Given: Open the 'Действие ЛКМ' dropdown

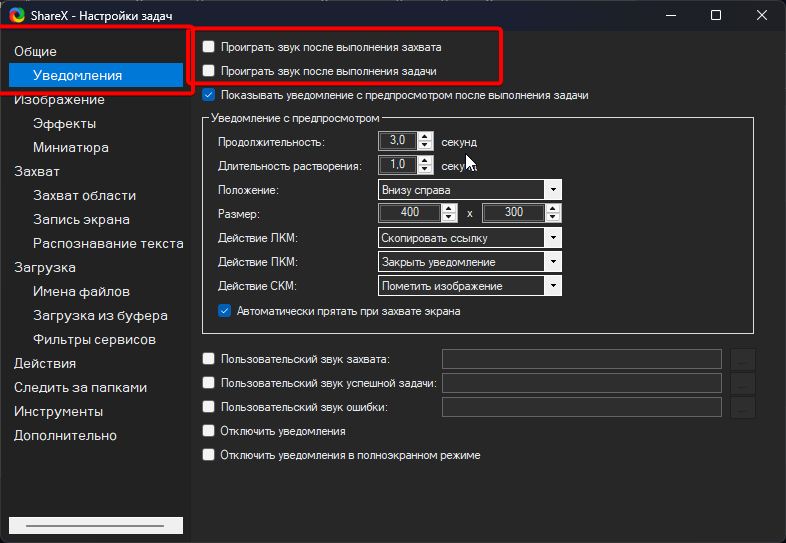Looking at the screenshot, I should (553, 238).
